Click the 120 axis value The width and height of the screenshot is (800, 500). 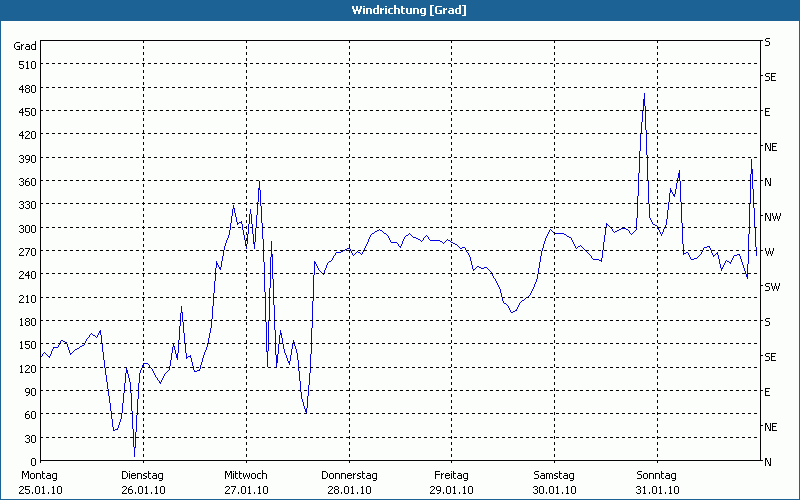(28, 368)
